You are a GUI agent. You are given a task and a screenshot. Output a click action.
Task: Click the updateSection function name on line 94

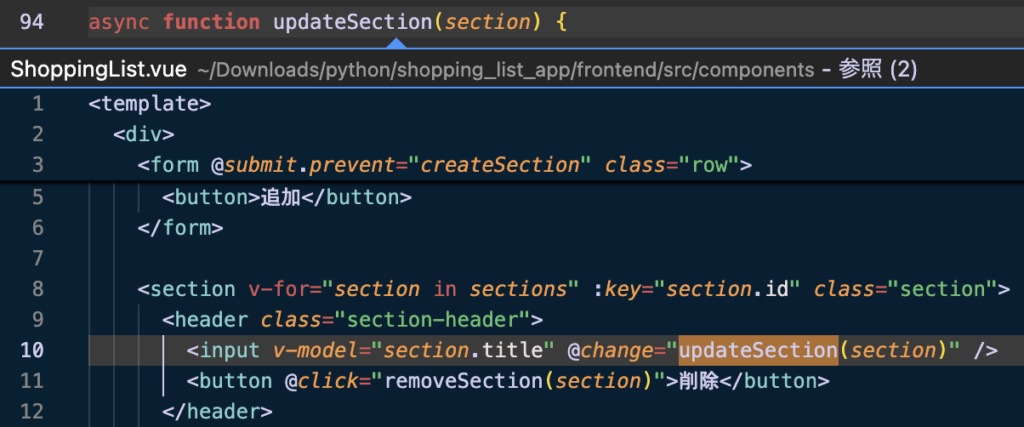tap(353, 22)
